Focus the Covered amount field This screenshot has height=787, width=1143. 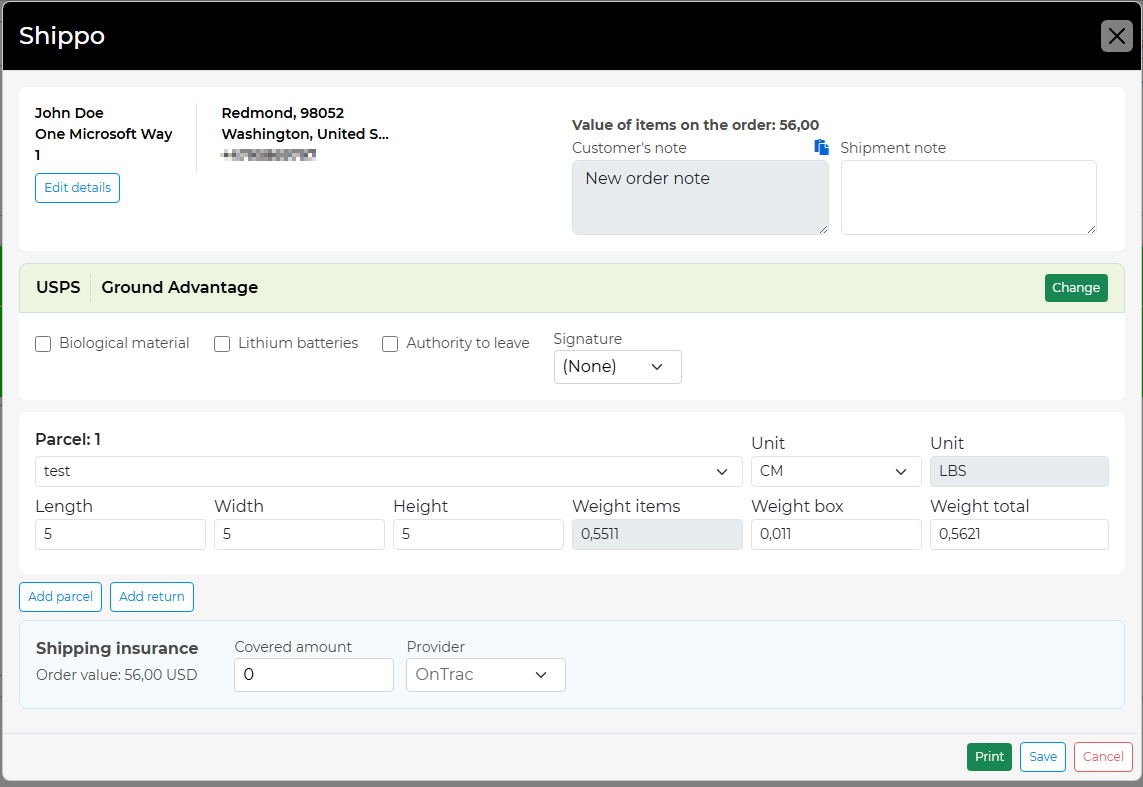(x=313, y=675)
